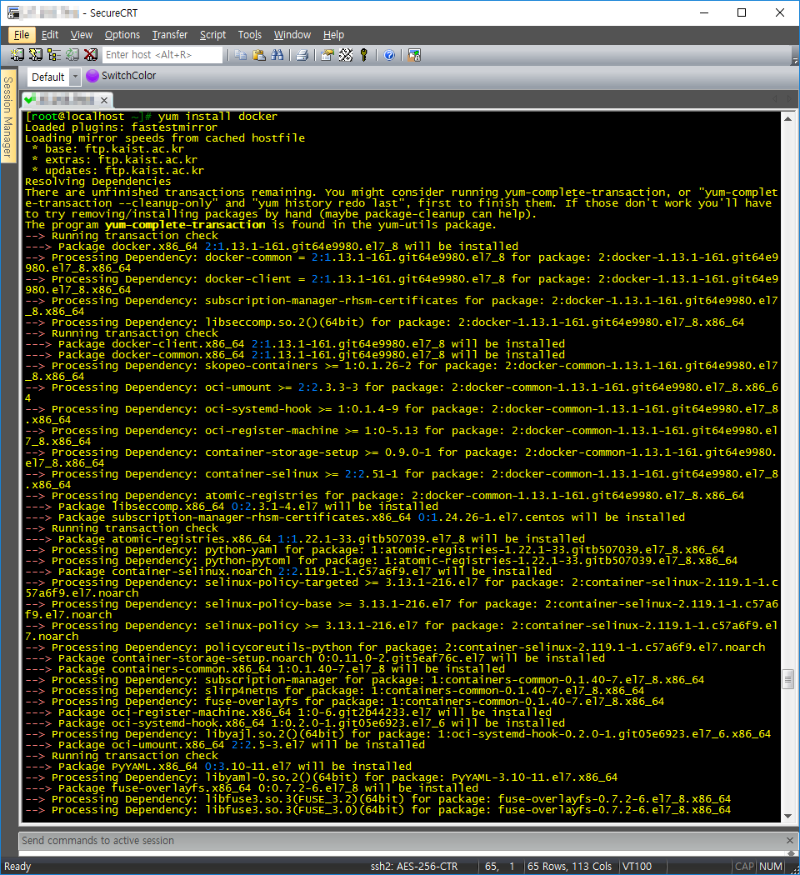
Task: Click the purple SwitchColor circle
Action: pos(93,76)
